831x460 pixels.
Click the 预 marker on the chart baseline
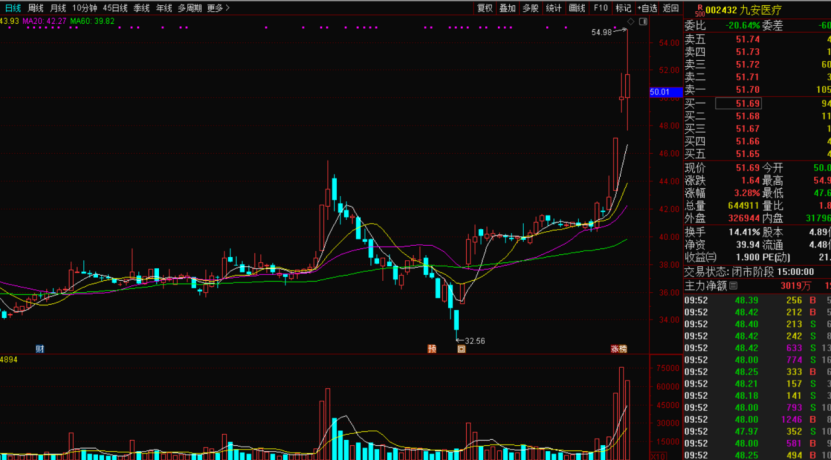(432, 349)
